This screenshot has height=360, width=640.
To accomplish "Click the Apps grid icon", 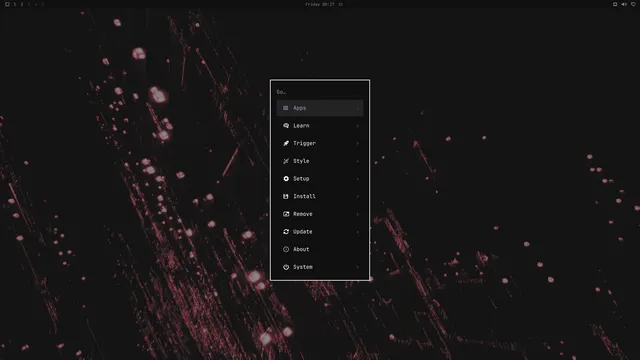I will point(286,108).
